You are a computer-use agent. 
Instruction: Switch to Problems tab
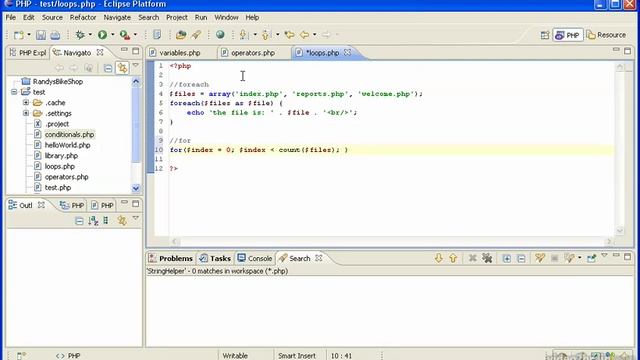tap(171, 258)
